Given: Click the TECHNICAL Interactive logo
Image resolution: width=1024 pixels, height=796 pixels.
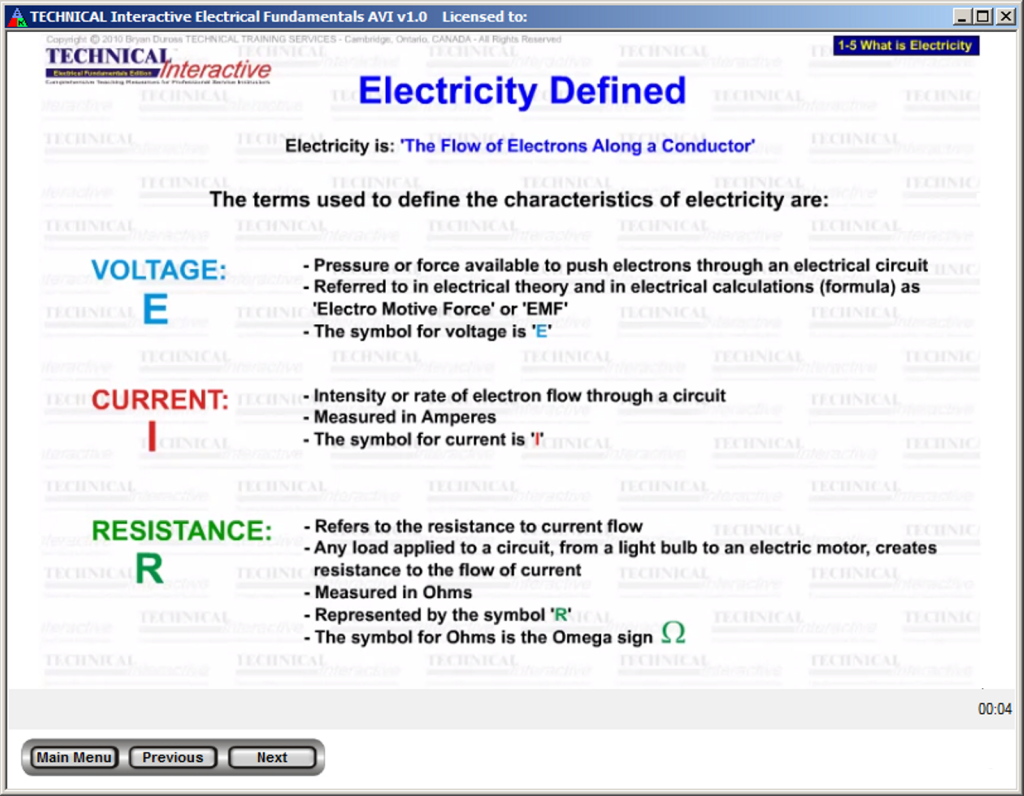Looking at the screenshot, I should [x=158, y=66].
